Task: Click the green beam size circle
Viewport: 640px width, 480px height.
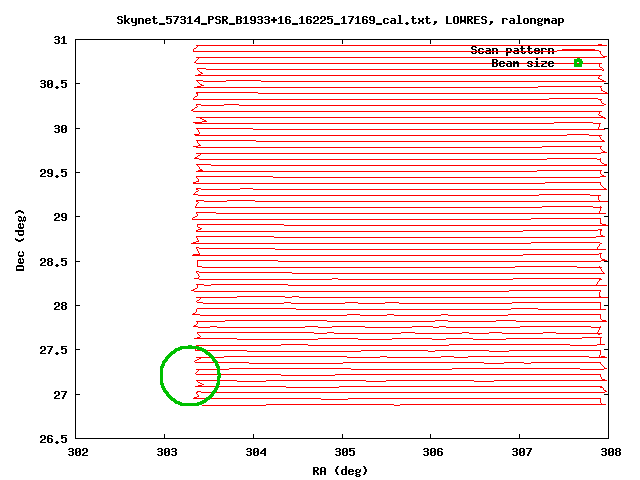Action: [x=190, y=376]
